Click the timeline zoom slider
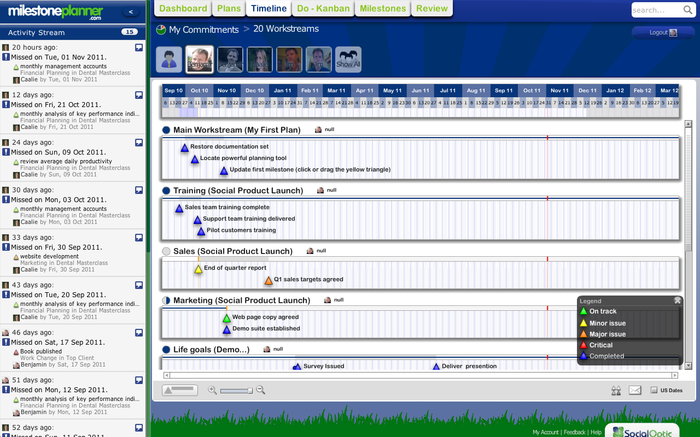Screen dimensions: 700x437 click(236, 390)
